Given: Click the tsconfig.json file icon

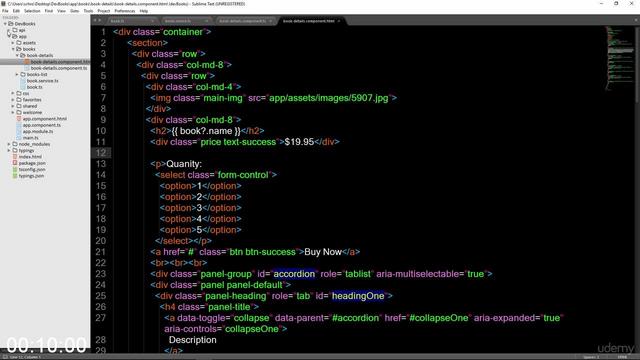Looking at the screenshot, I should coord(15,169).
